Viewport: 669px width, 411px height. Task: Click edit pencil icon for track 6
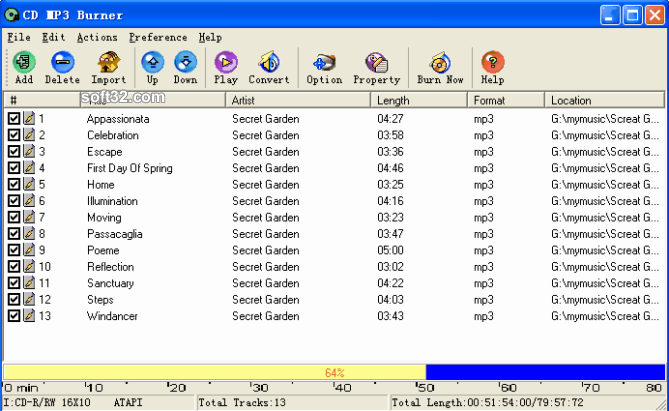tap(29, 201)
